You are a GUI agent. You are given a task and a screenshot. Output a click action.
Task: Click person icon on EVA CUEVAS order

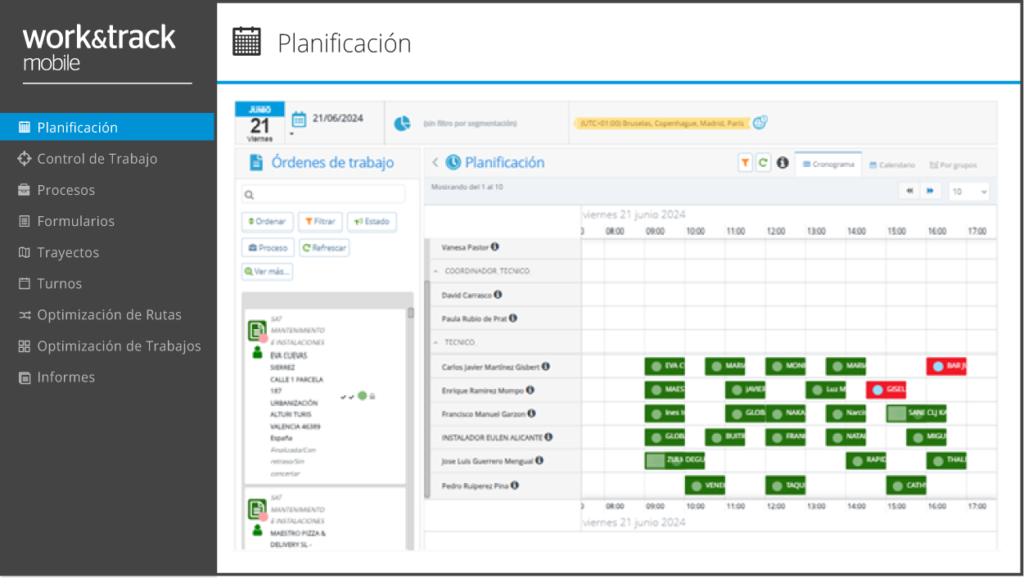tap(257, 353)
